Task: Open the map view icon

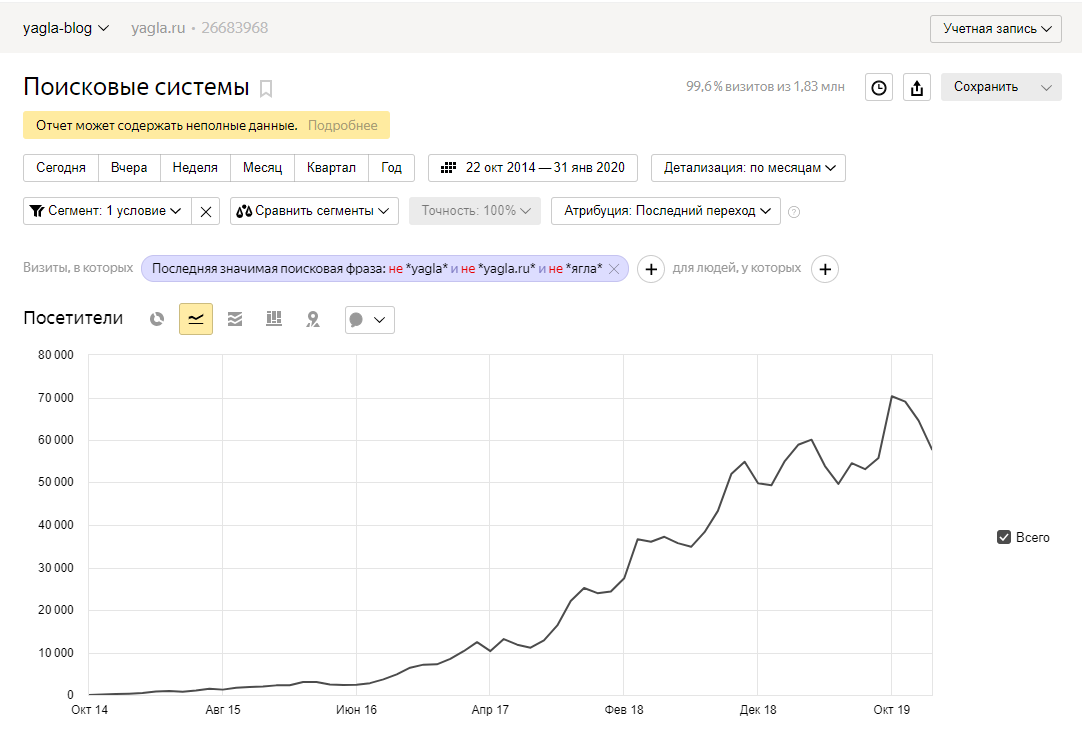Action: 313,319
